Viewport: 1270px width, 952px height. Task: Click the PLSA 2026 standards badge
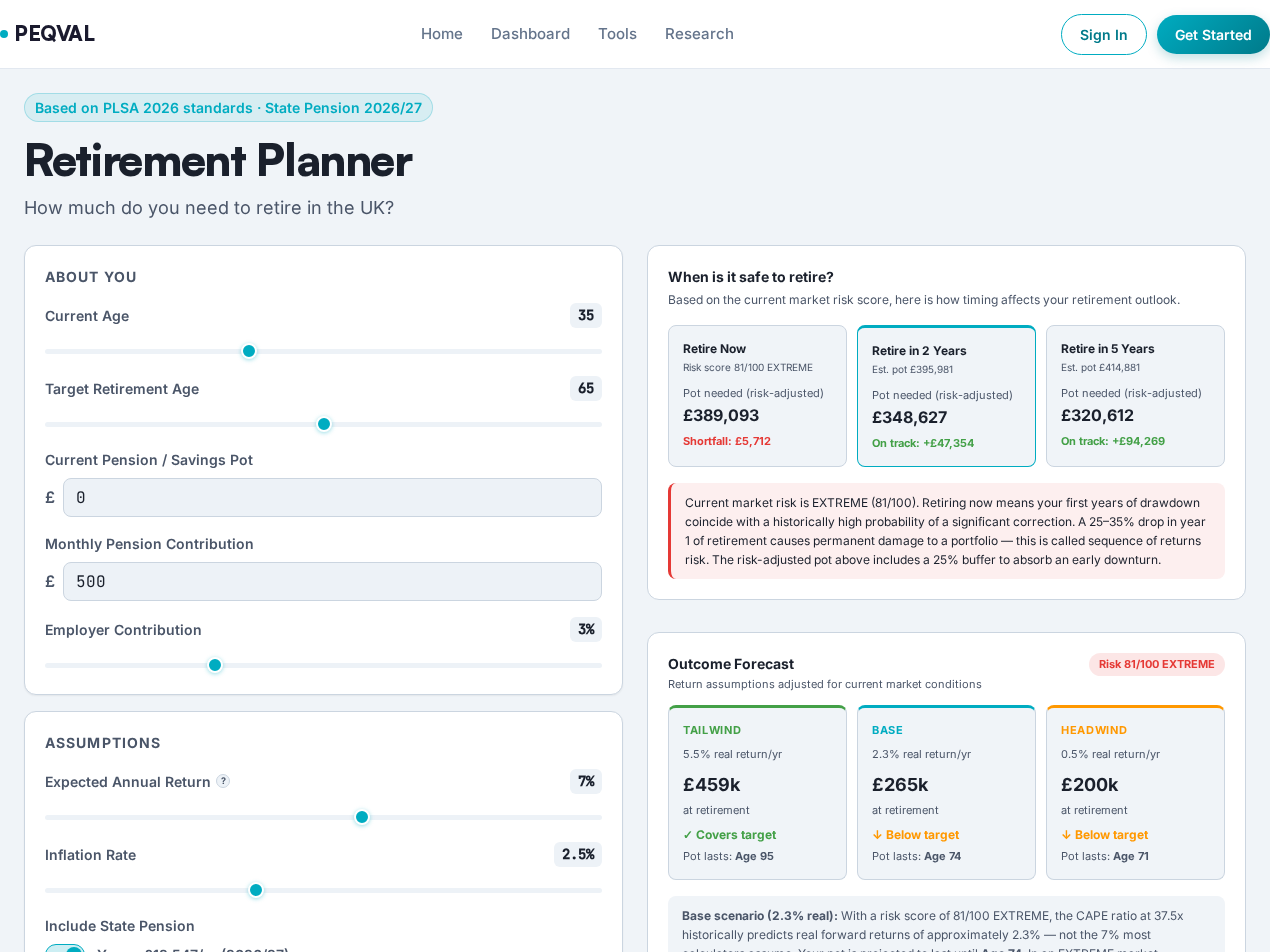coord(228,108)
